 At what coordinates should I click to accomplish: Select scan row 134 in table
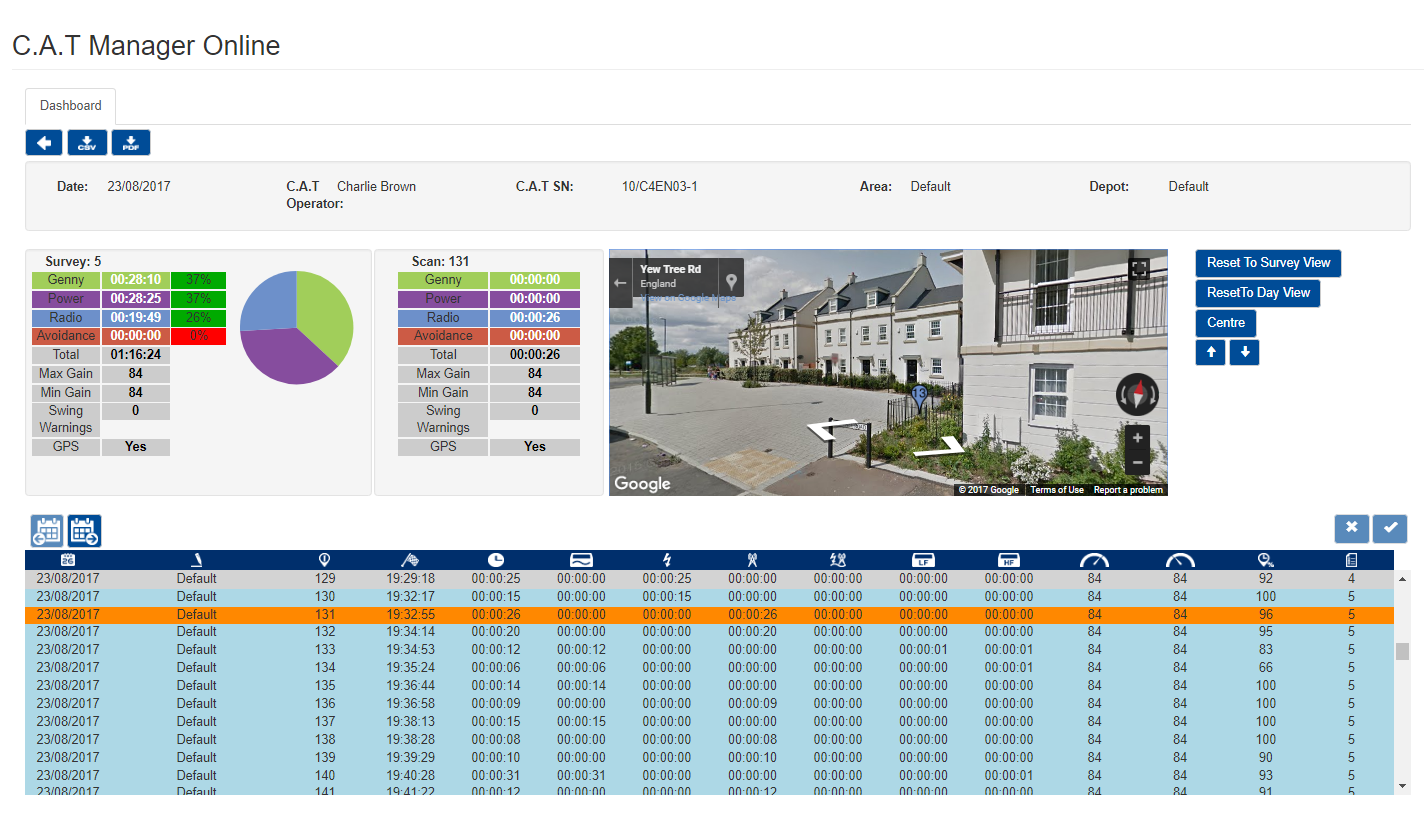325,667
